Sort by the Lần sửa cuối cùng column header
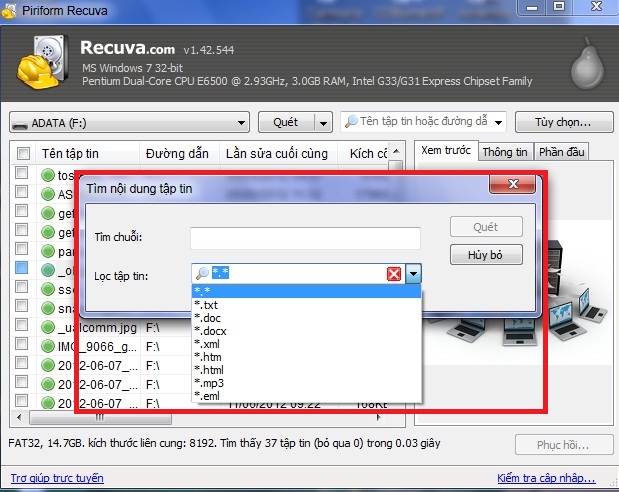The width and height of the screenshot is (619, 492). tap(278, 154)
